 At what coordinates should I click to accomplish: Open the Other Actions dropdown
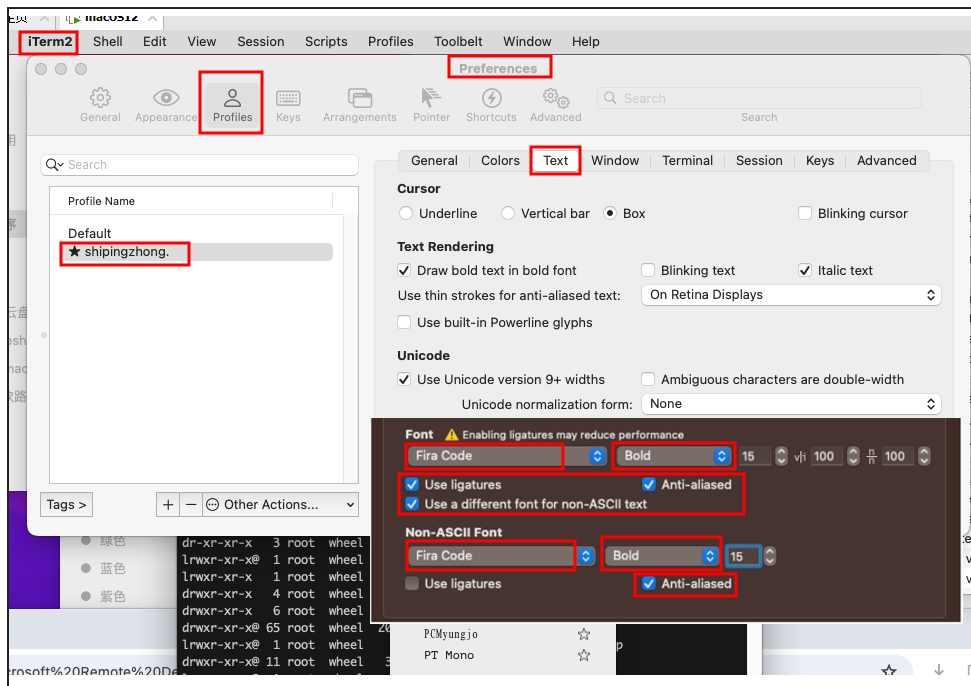tap(281, 505)
